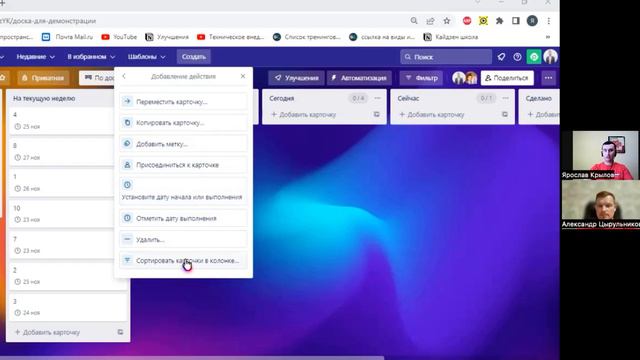Choose 'Добавить метку...' action
640x360 pixels.
point(183,144)
